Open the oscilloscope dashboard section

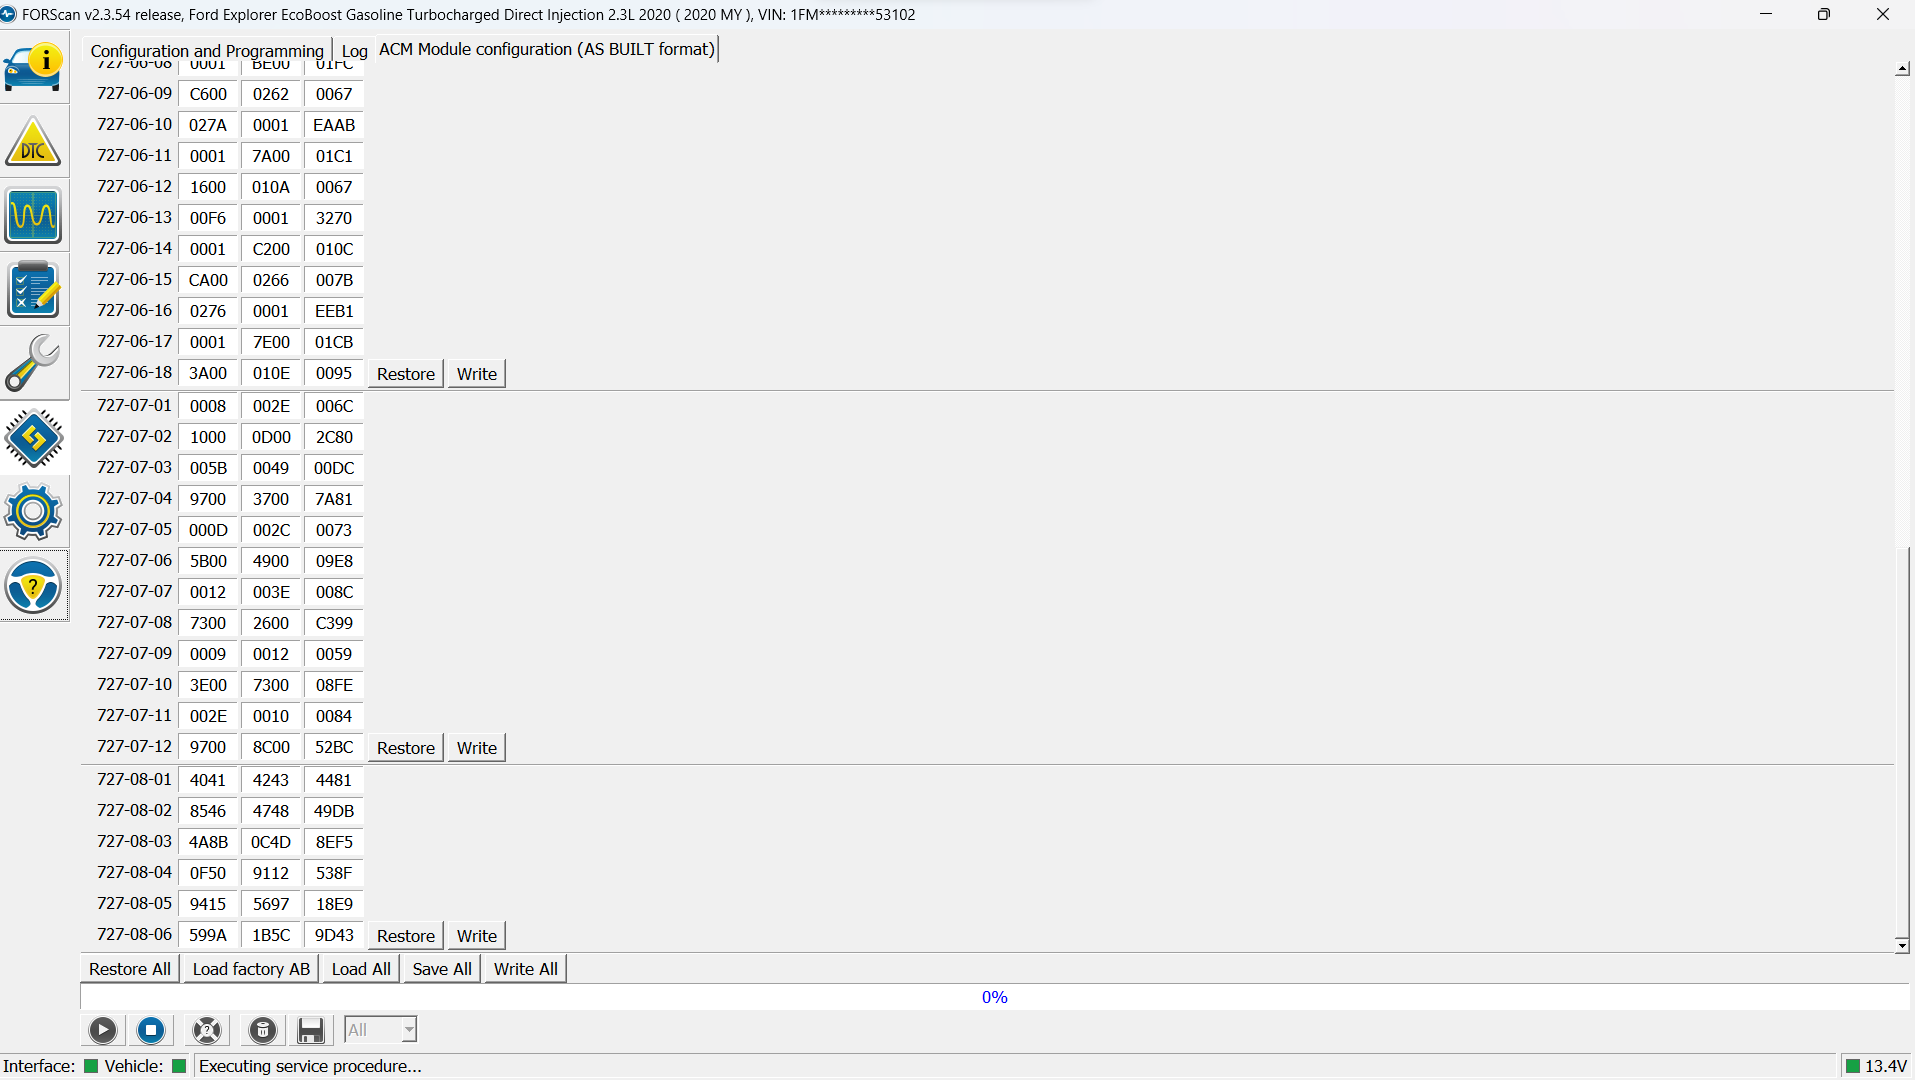point(34,216)
